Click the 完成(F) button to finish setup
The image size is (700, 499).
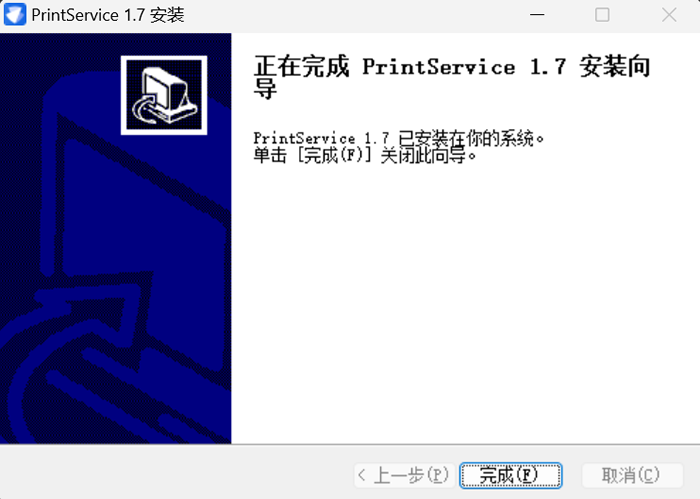click(511, 475)
